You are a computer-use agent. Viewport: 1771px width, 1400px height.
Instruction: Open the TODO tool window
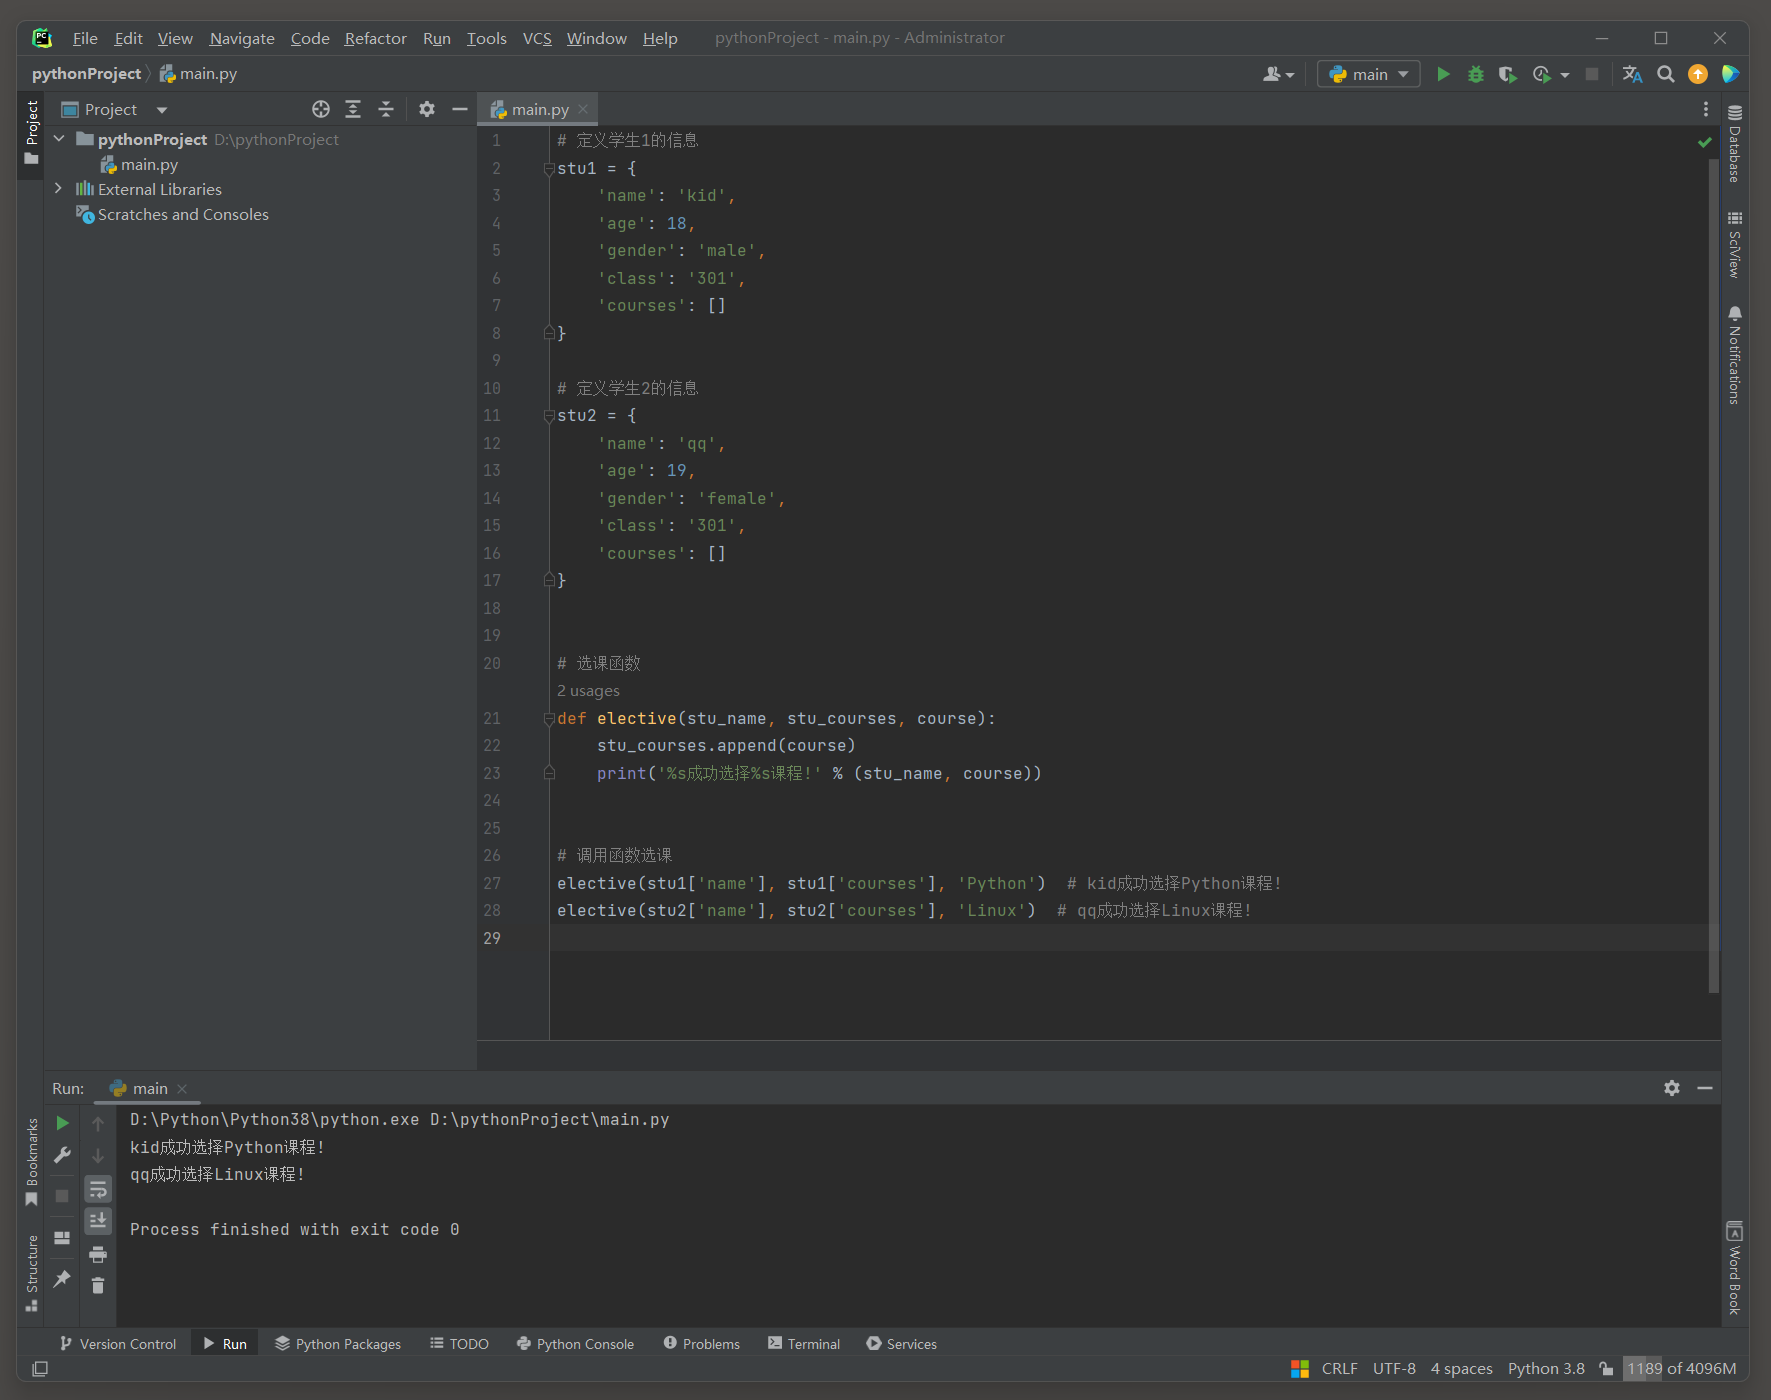click(459, 1343)
